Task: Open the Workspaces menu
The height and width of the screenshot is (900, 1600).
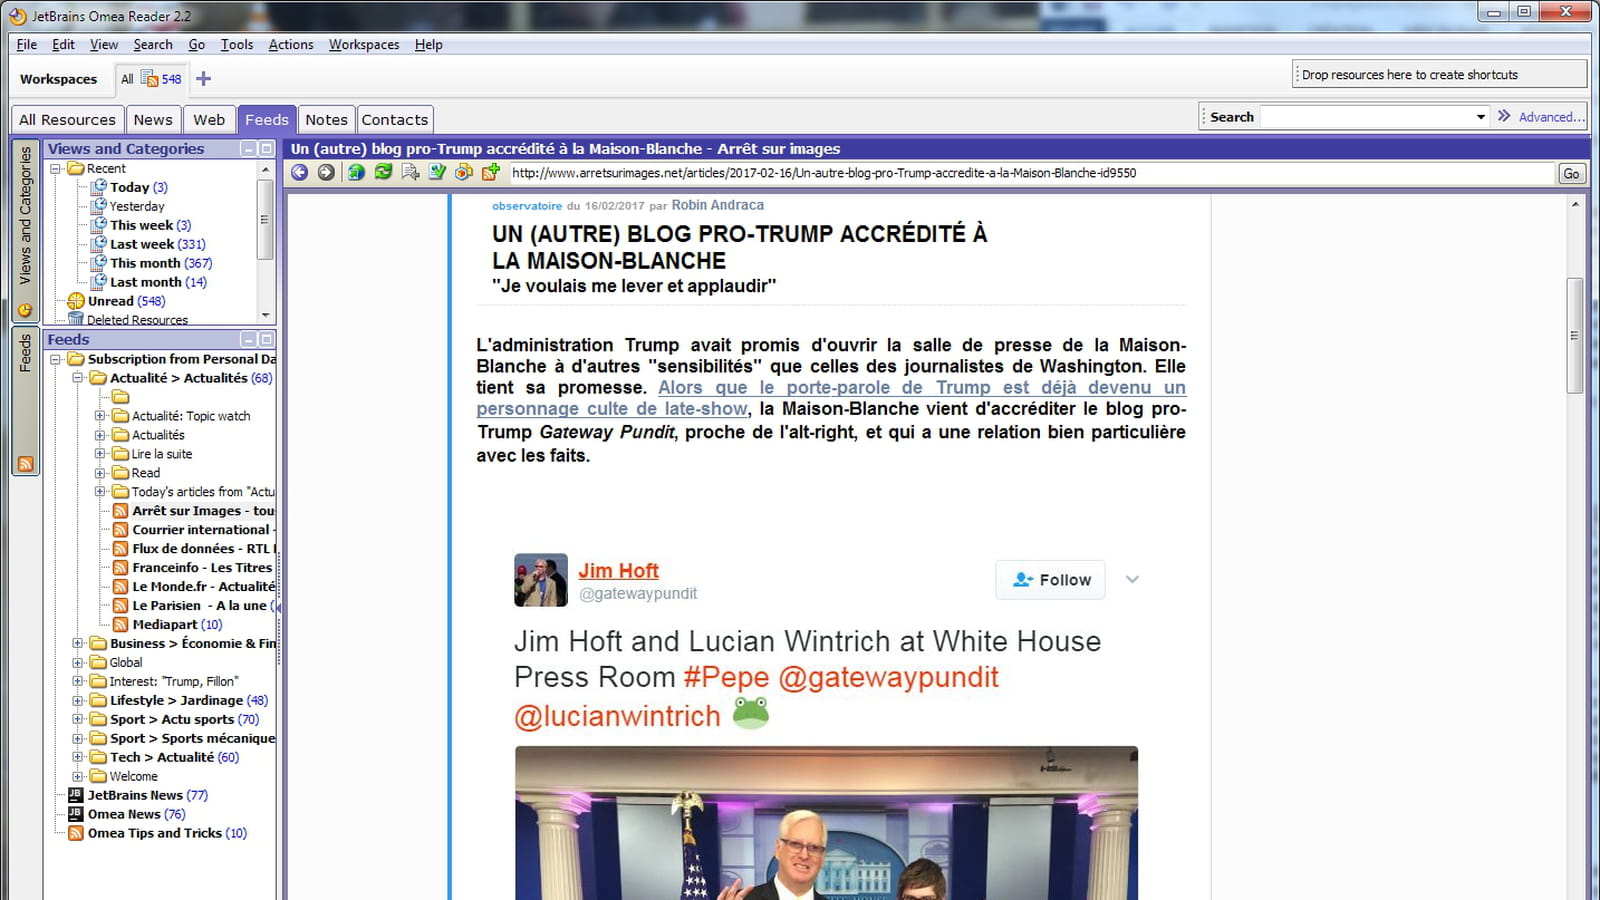Action: pyautogui.click(x=364, y=45)
